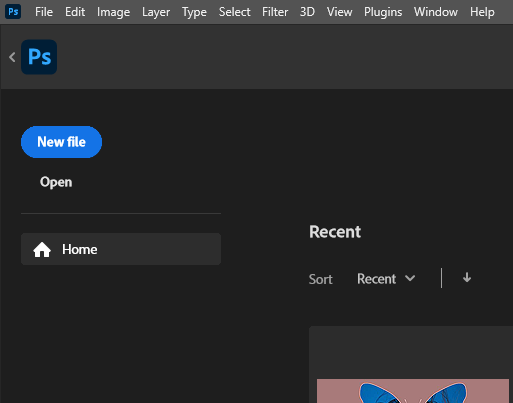This screenshot has height=403, width=513.
Task: Open the Image menu
Action: coord(113,12)
